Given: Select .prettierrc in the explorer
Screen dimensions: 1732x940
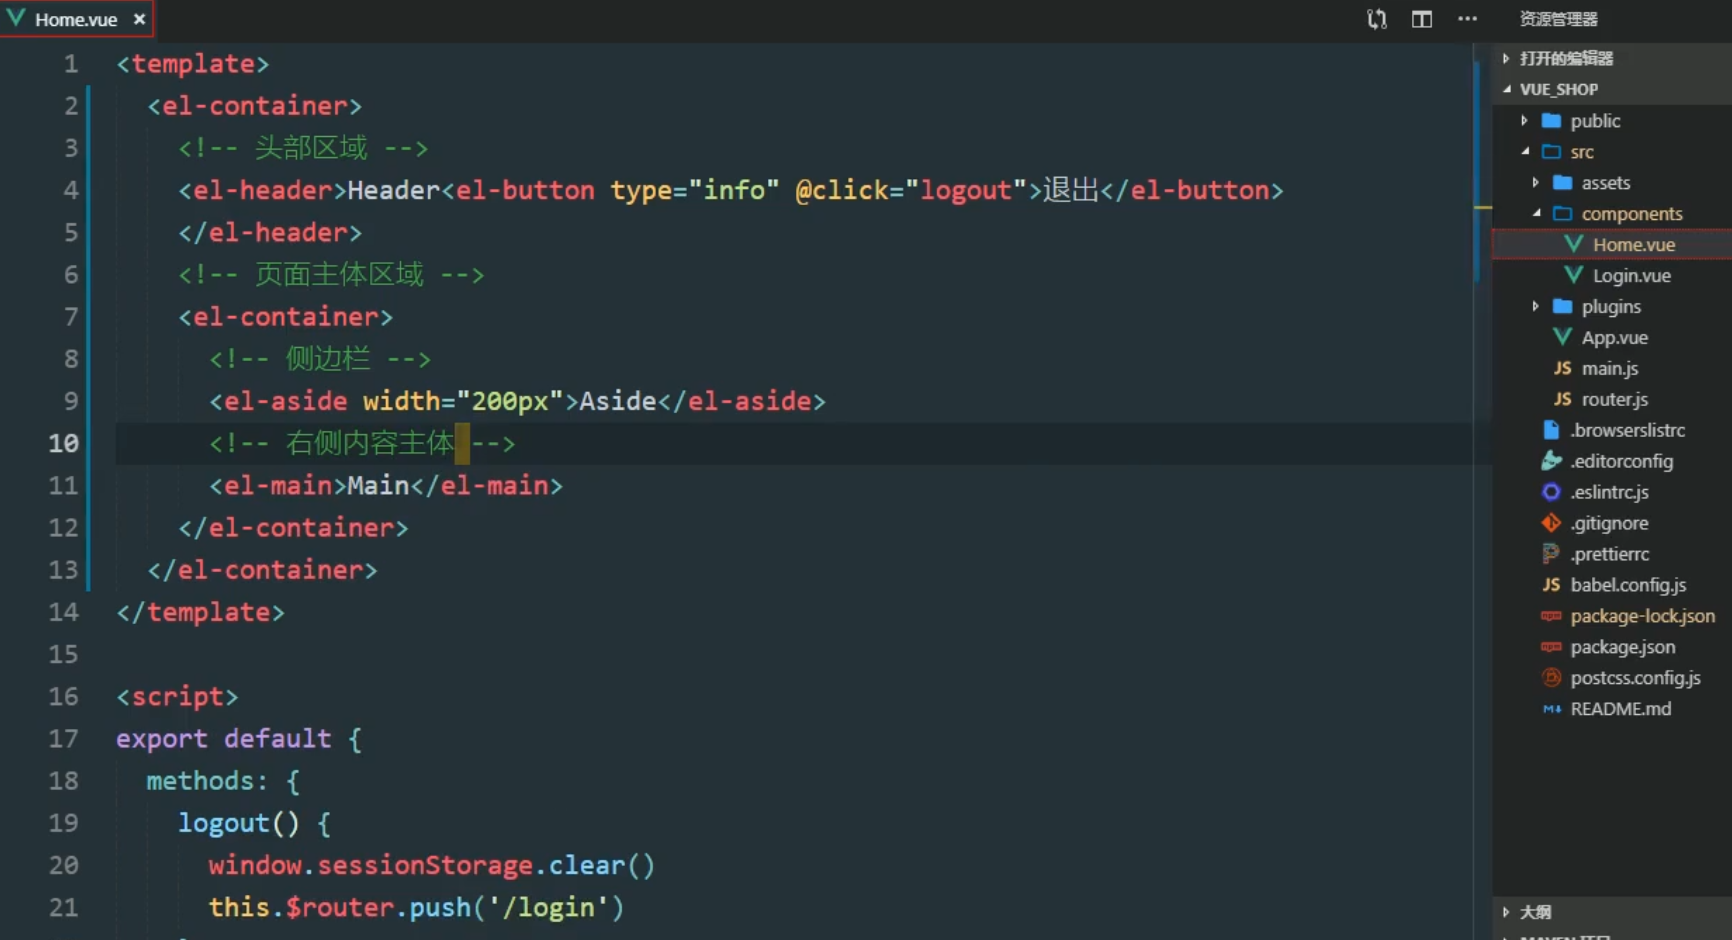Looking at the screenshot, I should [1609, 555].
